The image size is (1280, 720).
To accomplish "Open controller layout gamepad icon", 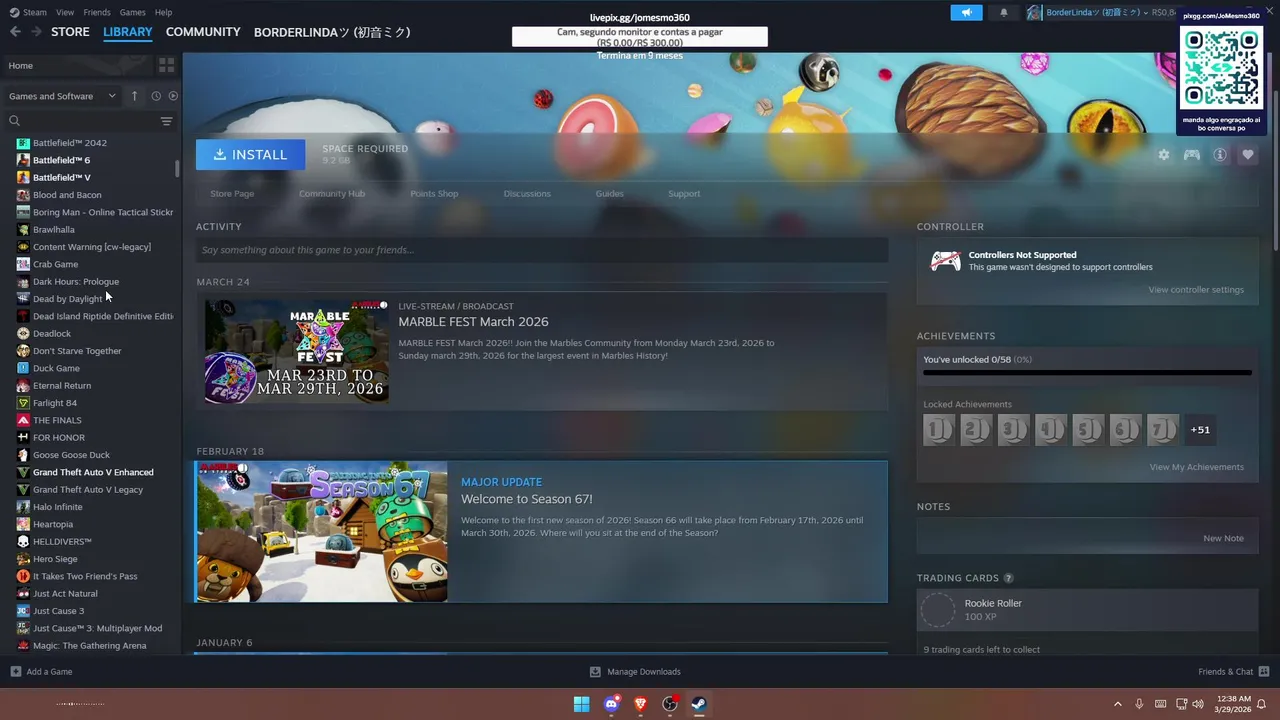I will (1192, 155).
